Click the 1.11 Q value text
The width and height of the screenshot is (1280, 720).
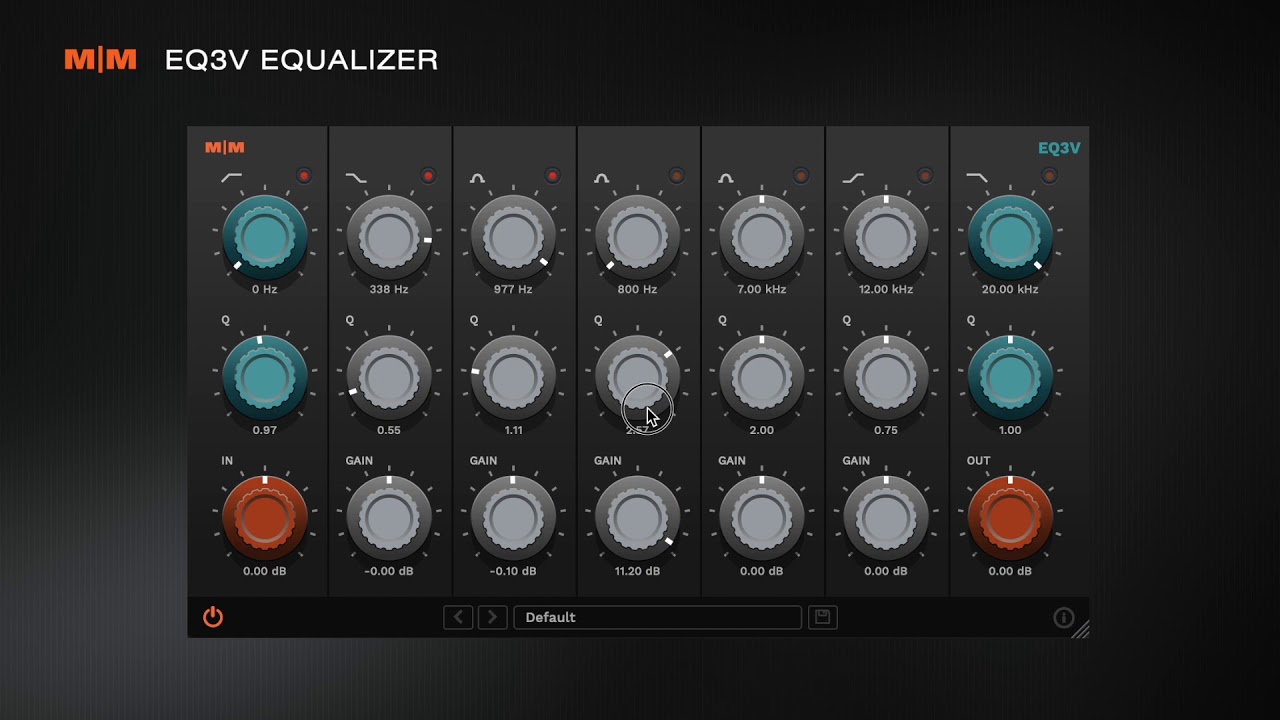[513, 430]
